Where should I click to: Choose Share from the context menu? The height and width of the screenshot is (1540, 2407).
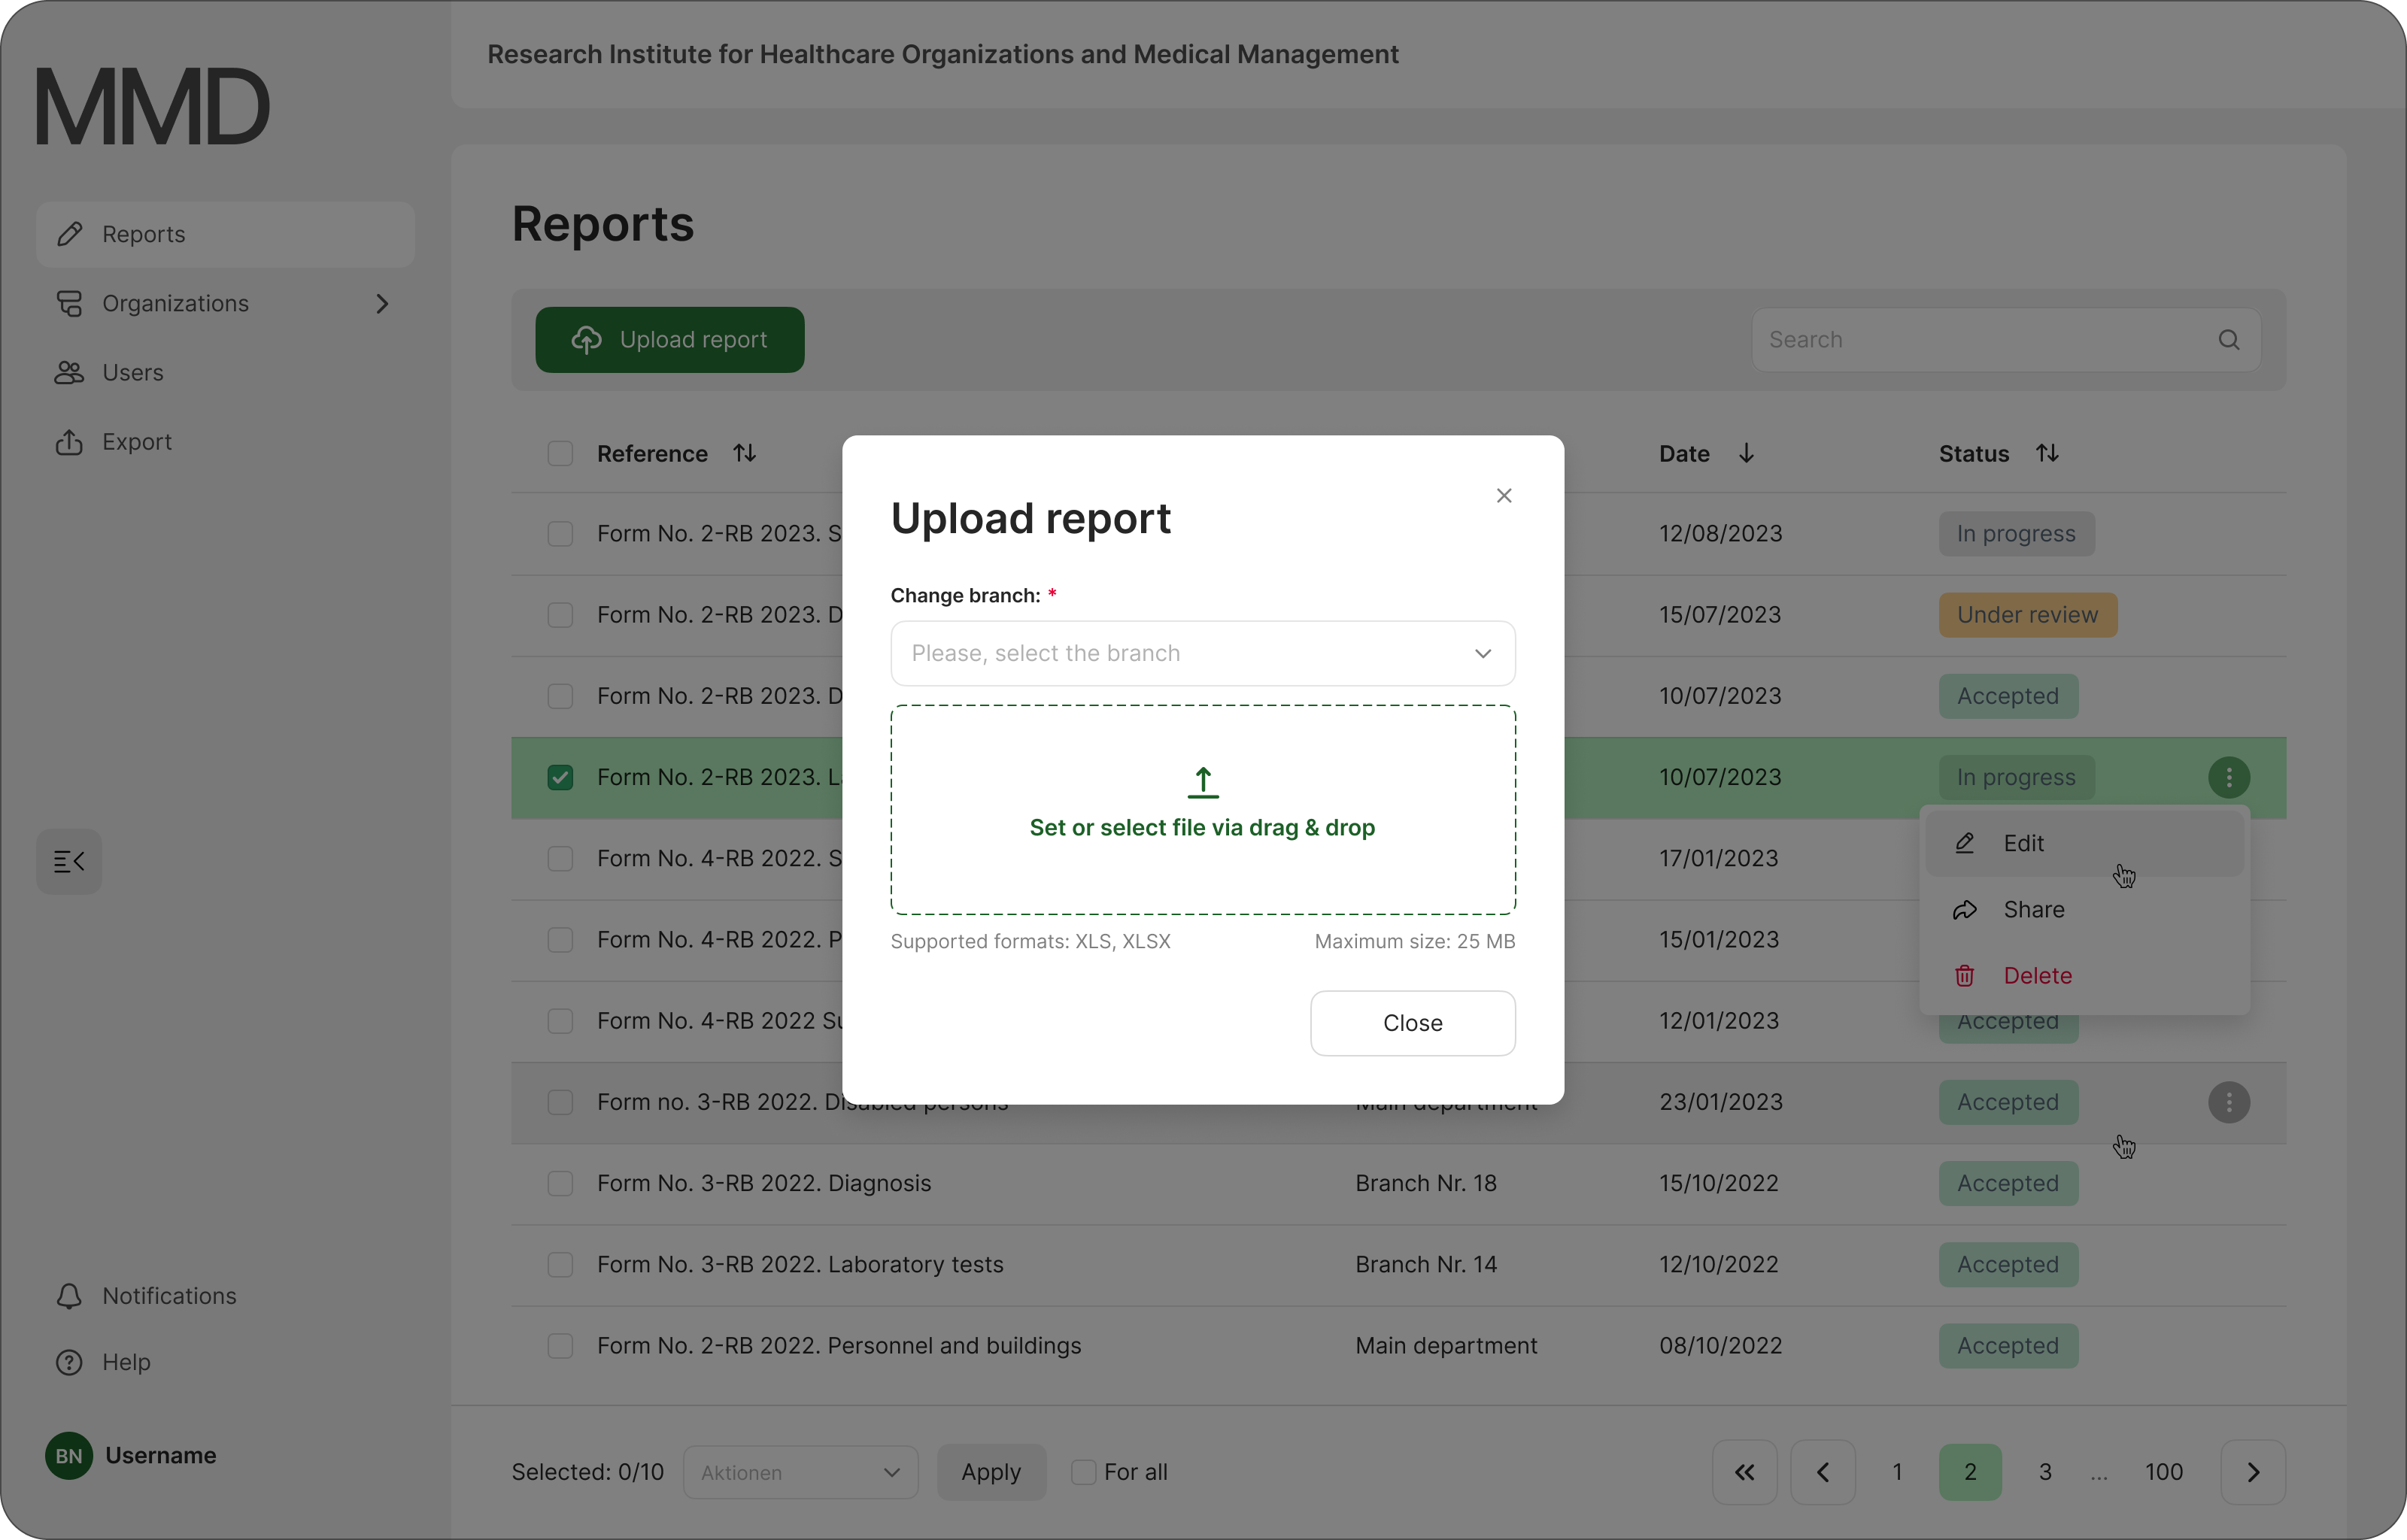coord(2033,909)
